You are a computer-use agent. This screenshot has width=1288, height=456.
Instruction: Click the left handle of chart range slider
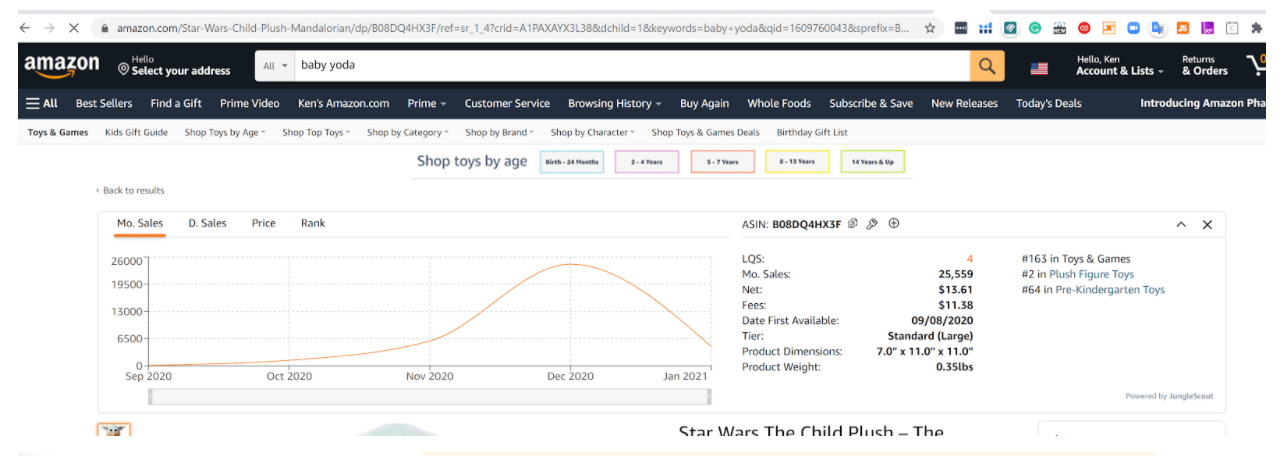tap(150, 397)
